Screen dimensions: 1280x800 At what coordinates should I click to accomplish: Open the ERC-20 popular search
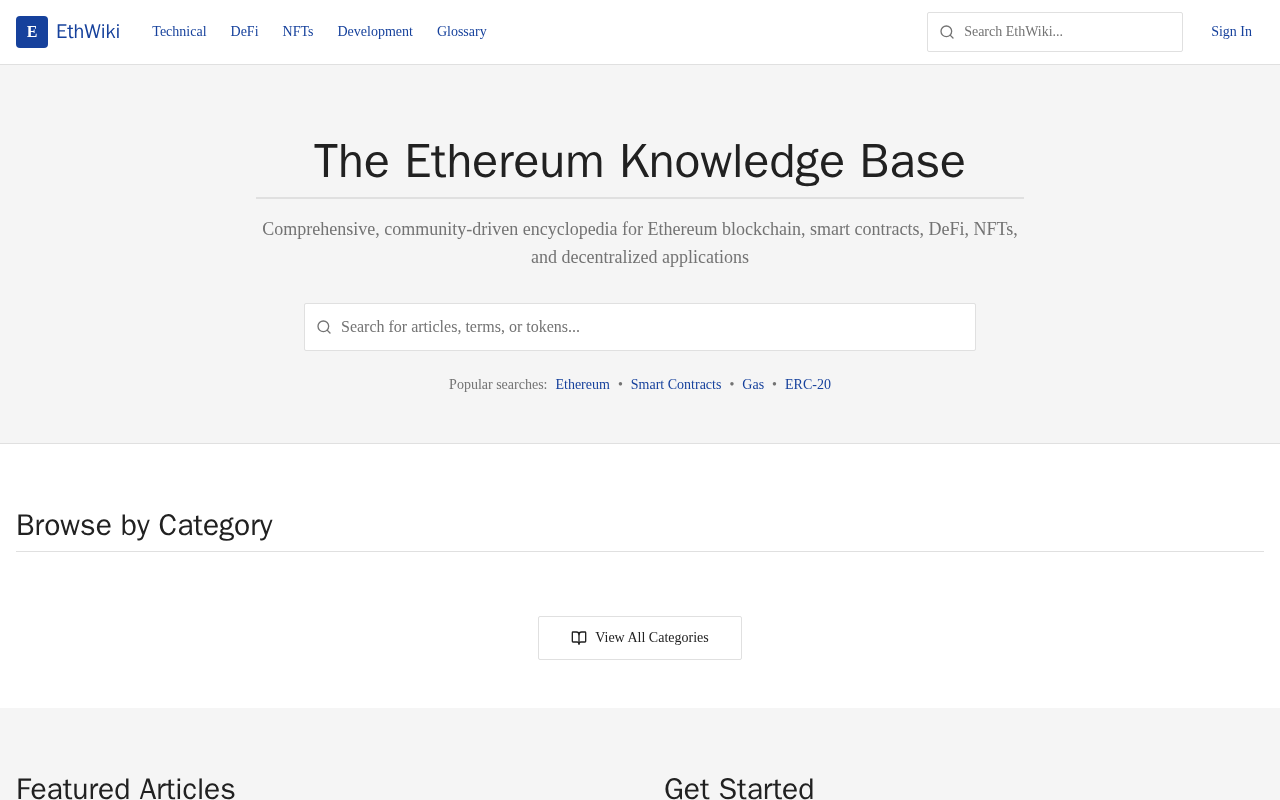[x=808, y=385]
